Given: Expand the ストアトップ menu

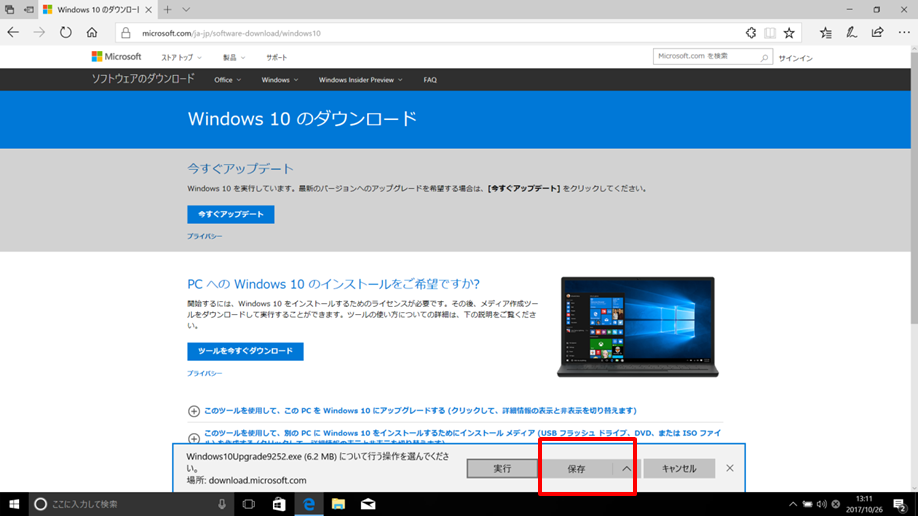Looking at the screenshot, I should click(x=181, y=57).
